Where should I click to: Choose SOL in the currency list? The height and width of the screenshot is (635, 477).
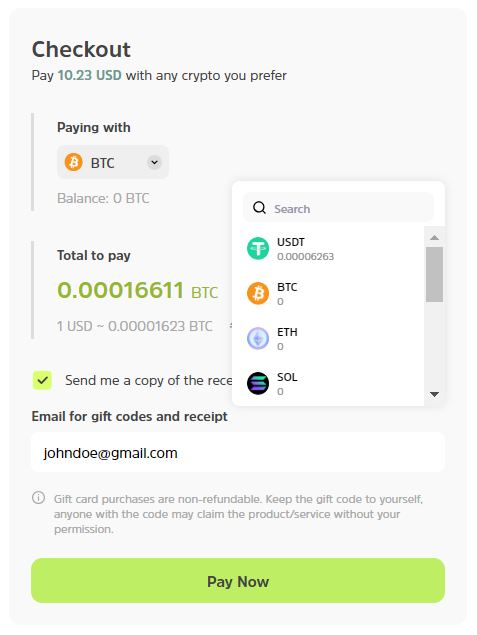(x=328, y=384)
